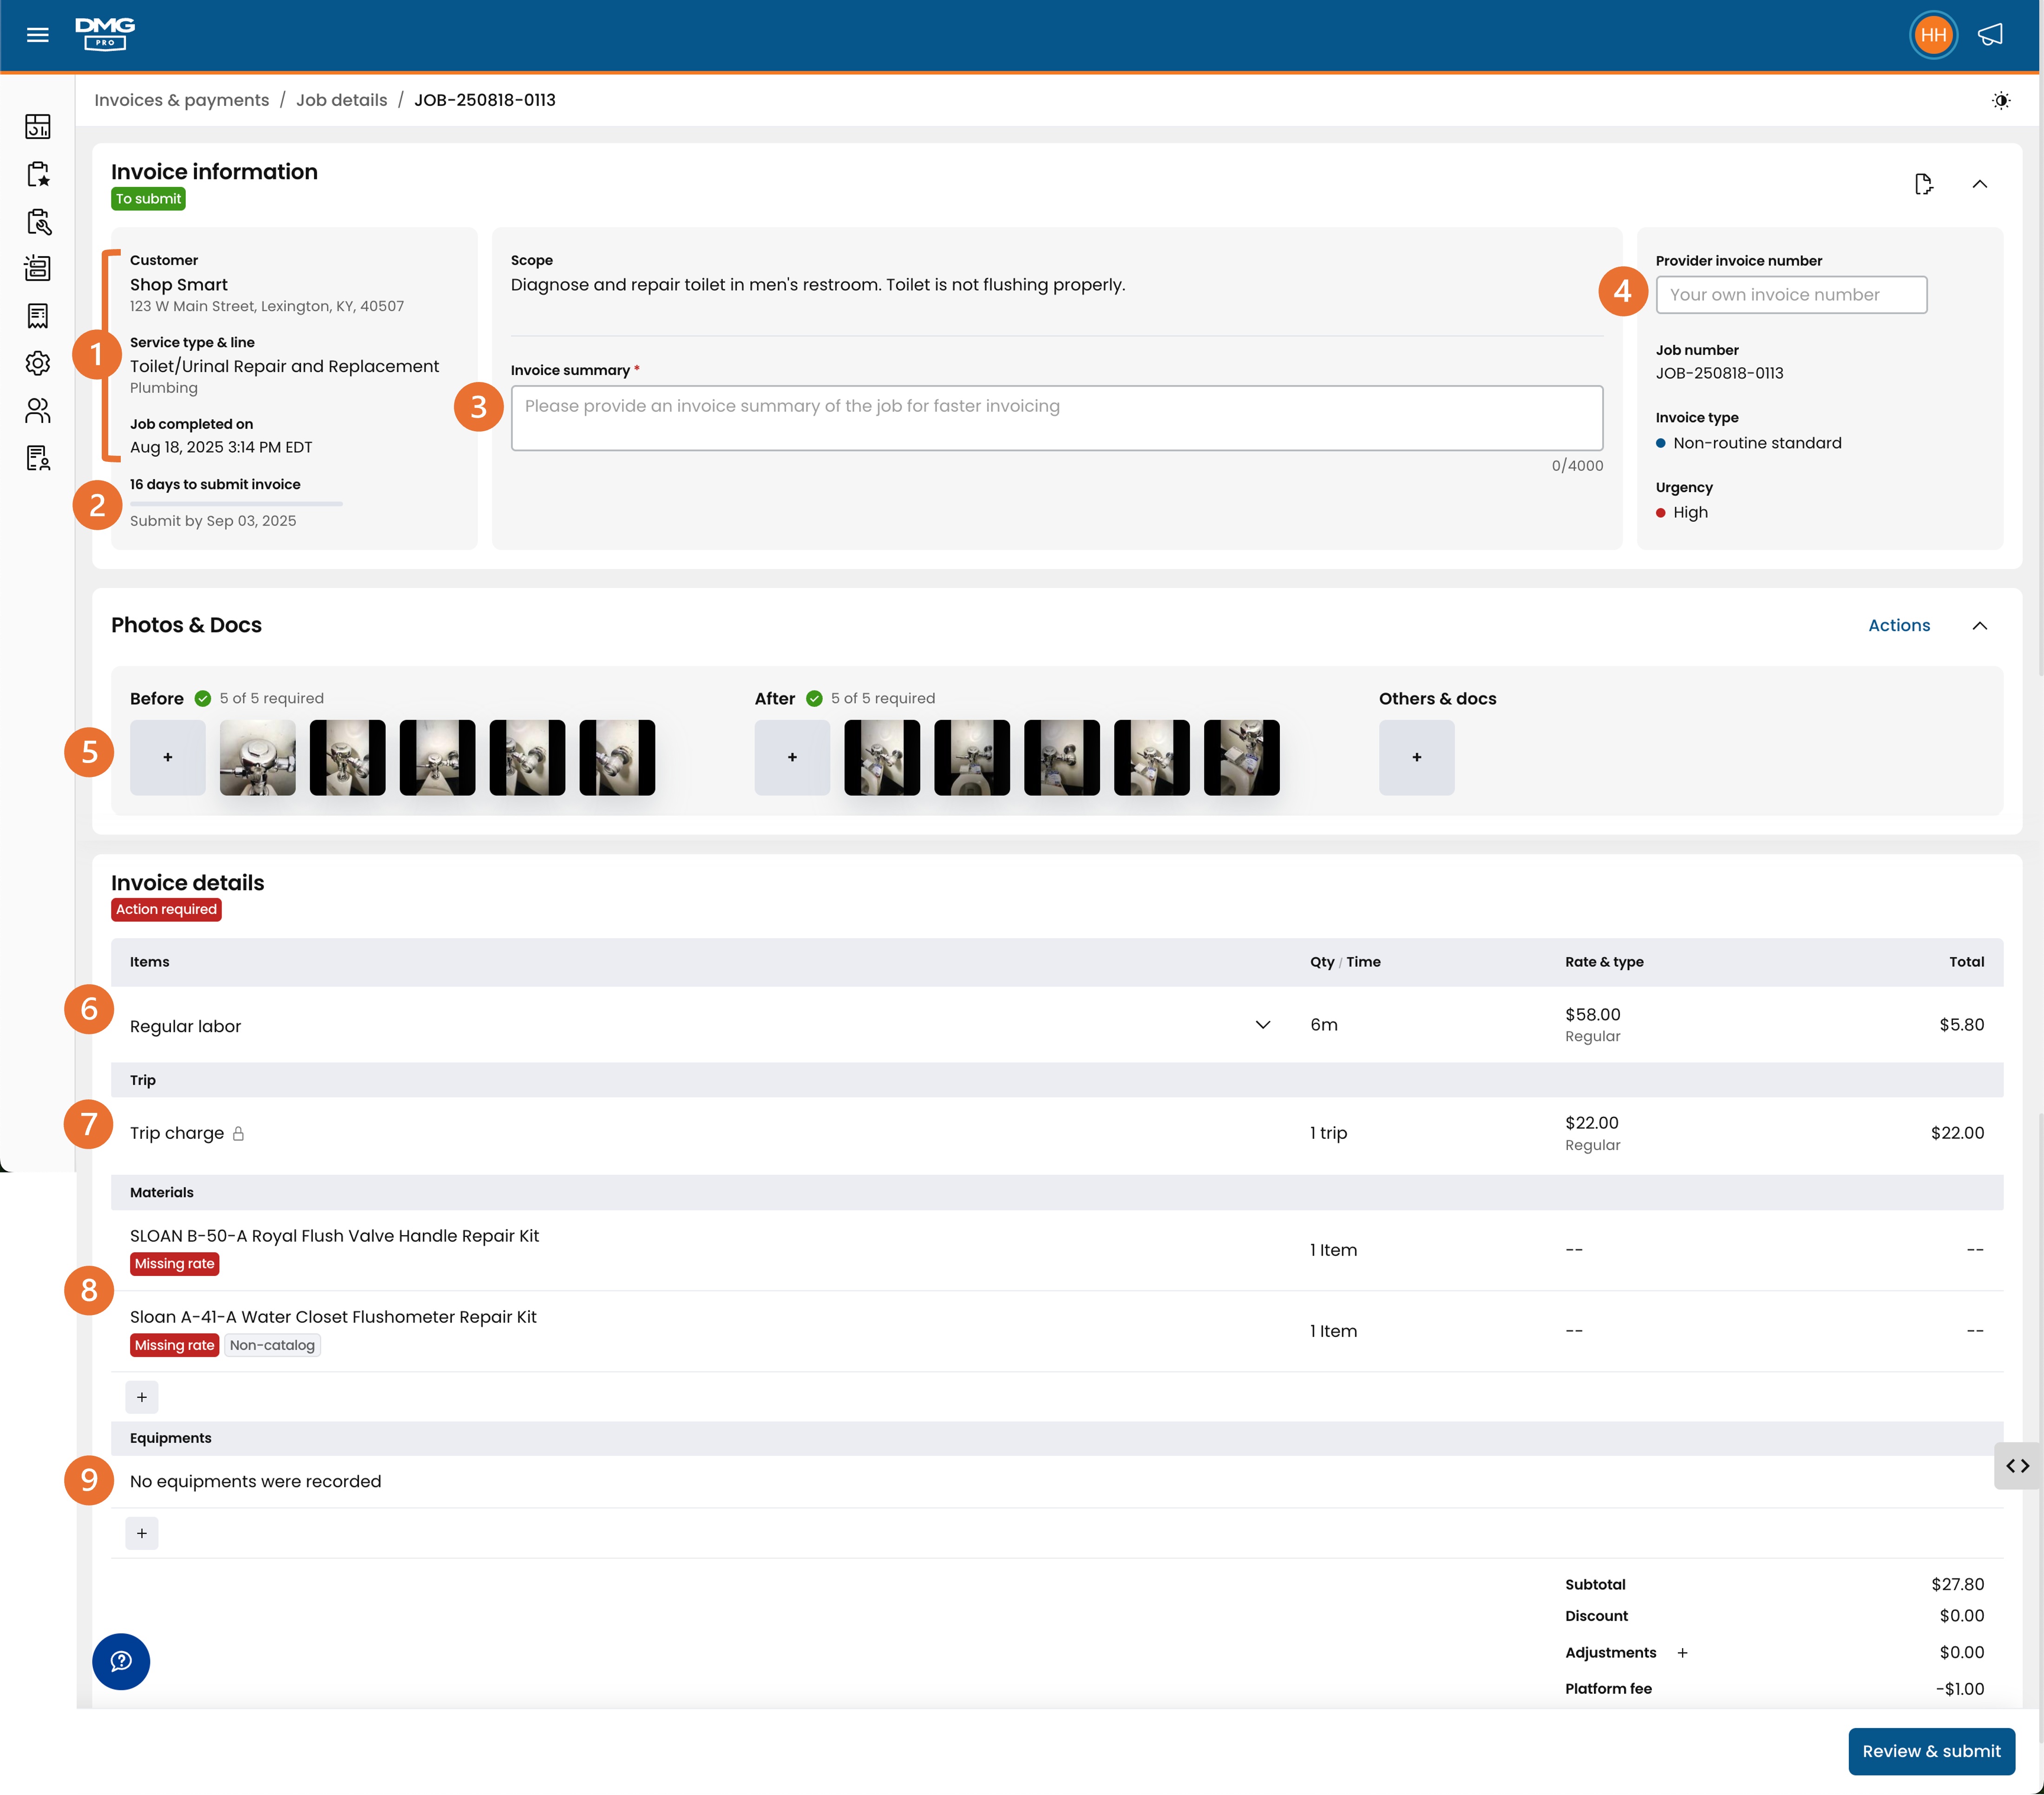This screenshot has width=2044, height=1795.
Task: Collapse the Invoice information section
Action: 1979,184
